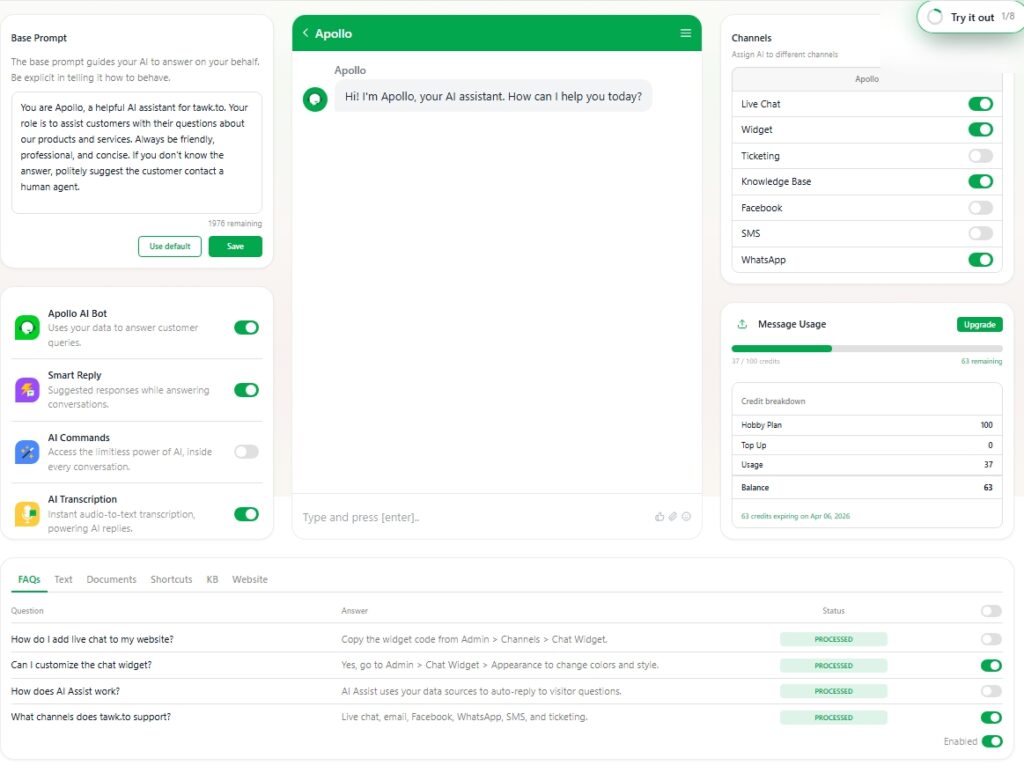The image size is (1024, 773).
Task: Enable the SMS channel toggle
Action: tap(980, 233)
